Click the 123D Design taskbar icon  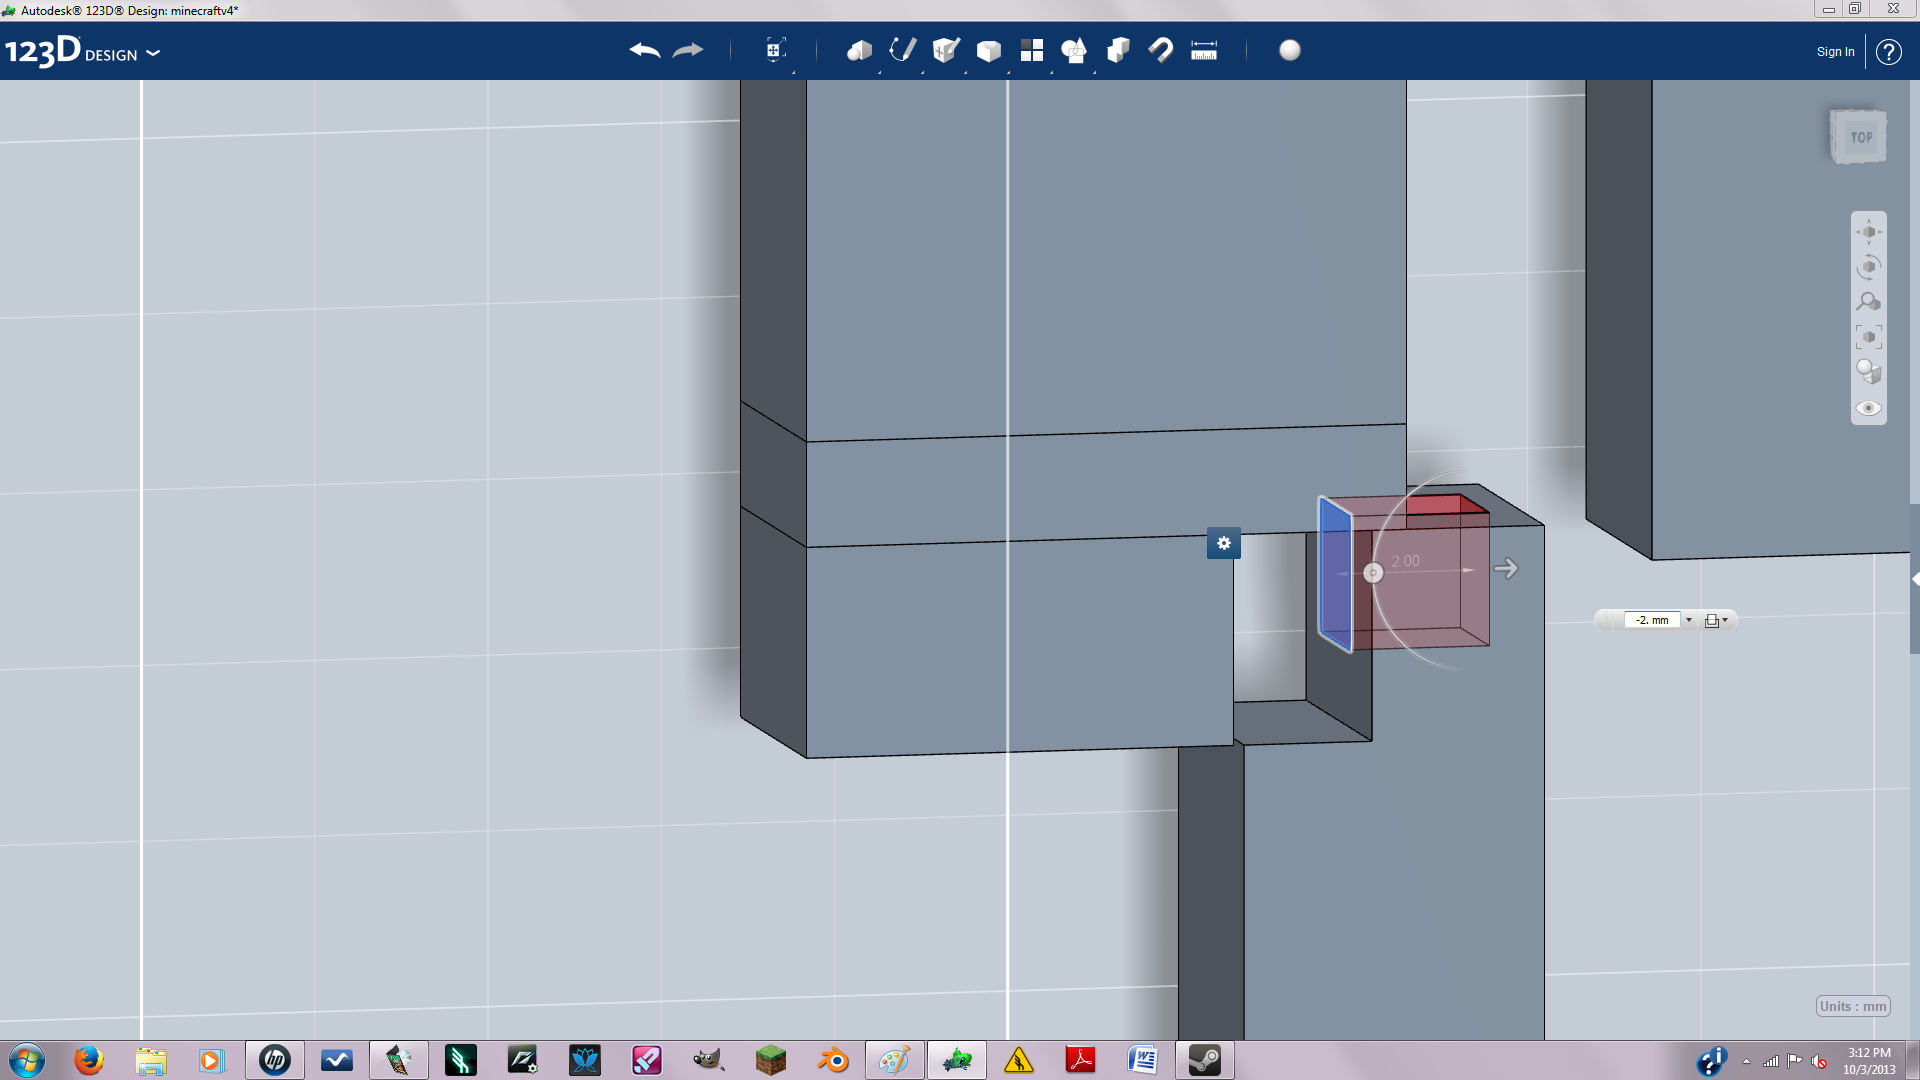click(x=957, y=1060)
